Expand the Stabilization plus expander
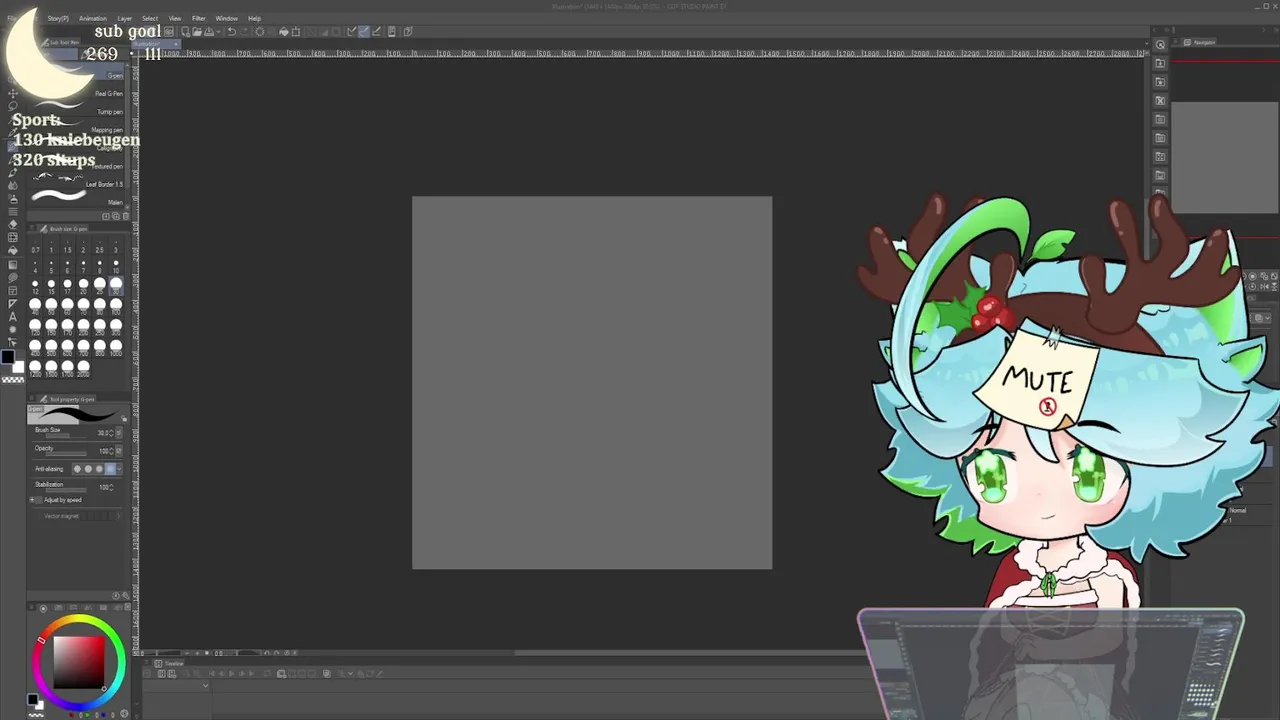 32,499
